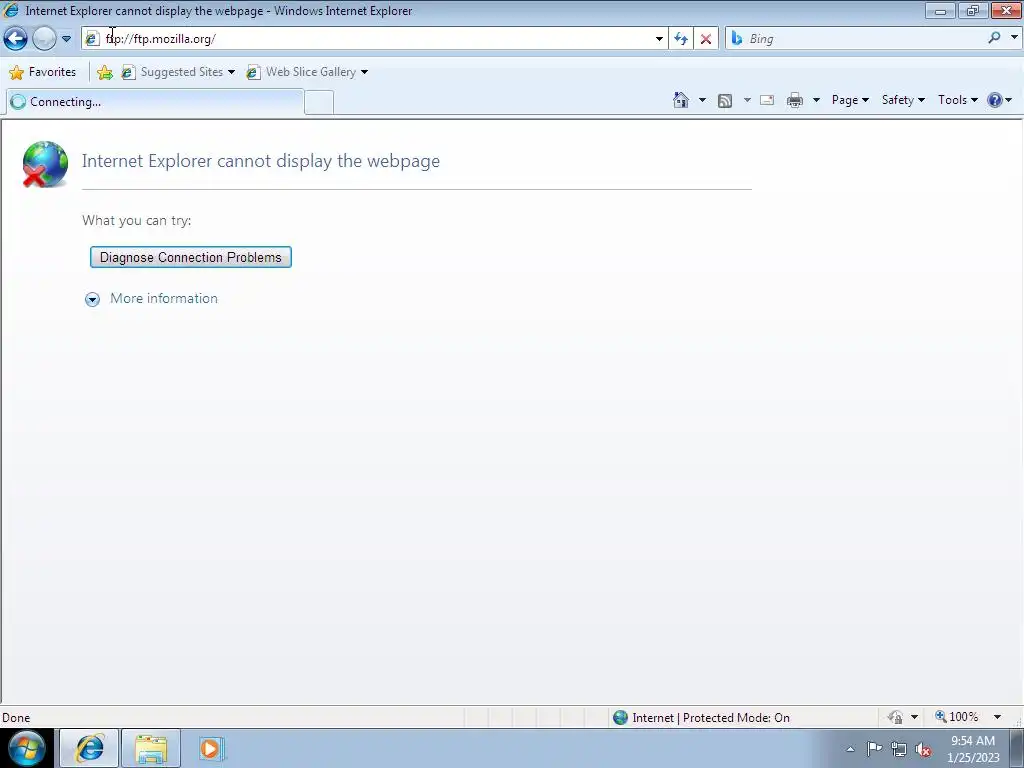1024x768 pixels.
Task: Click the page icon in address bar
Action: pyautogui.click(x=92, y=39)
